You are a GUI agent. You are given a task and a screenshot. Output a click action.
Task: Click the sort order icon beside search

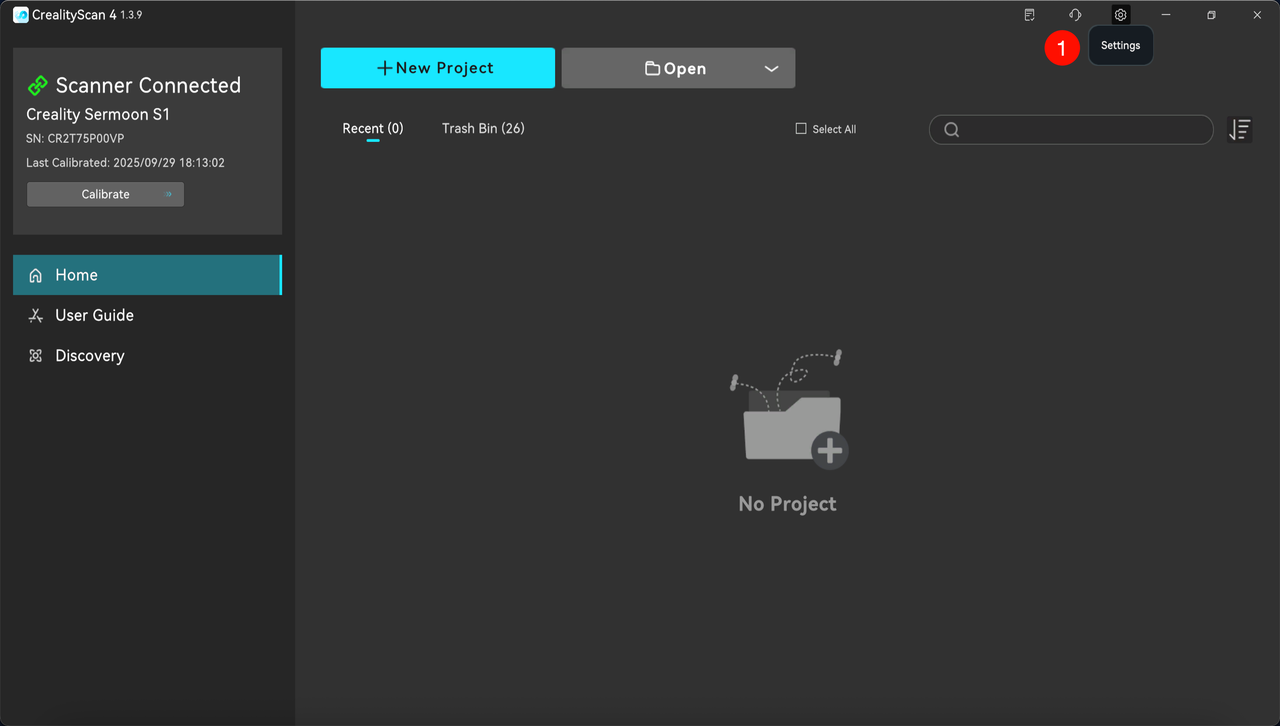[1239, 129]
